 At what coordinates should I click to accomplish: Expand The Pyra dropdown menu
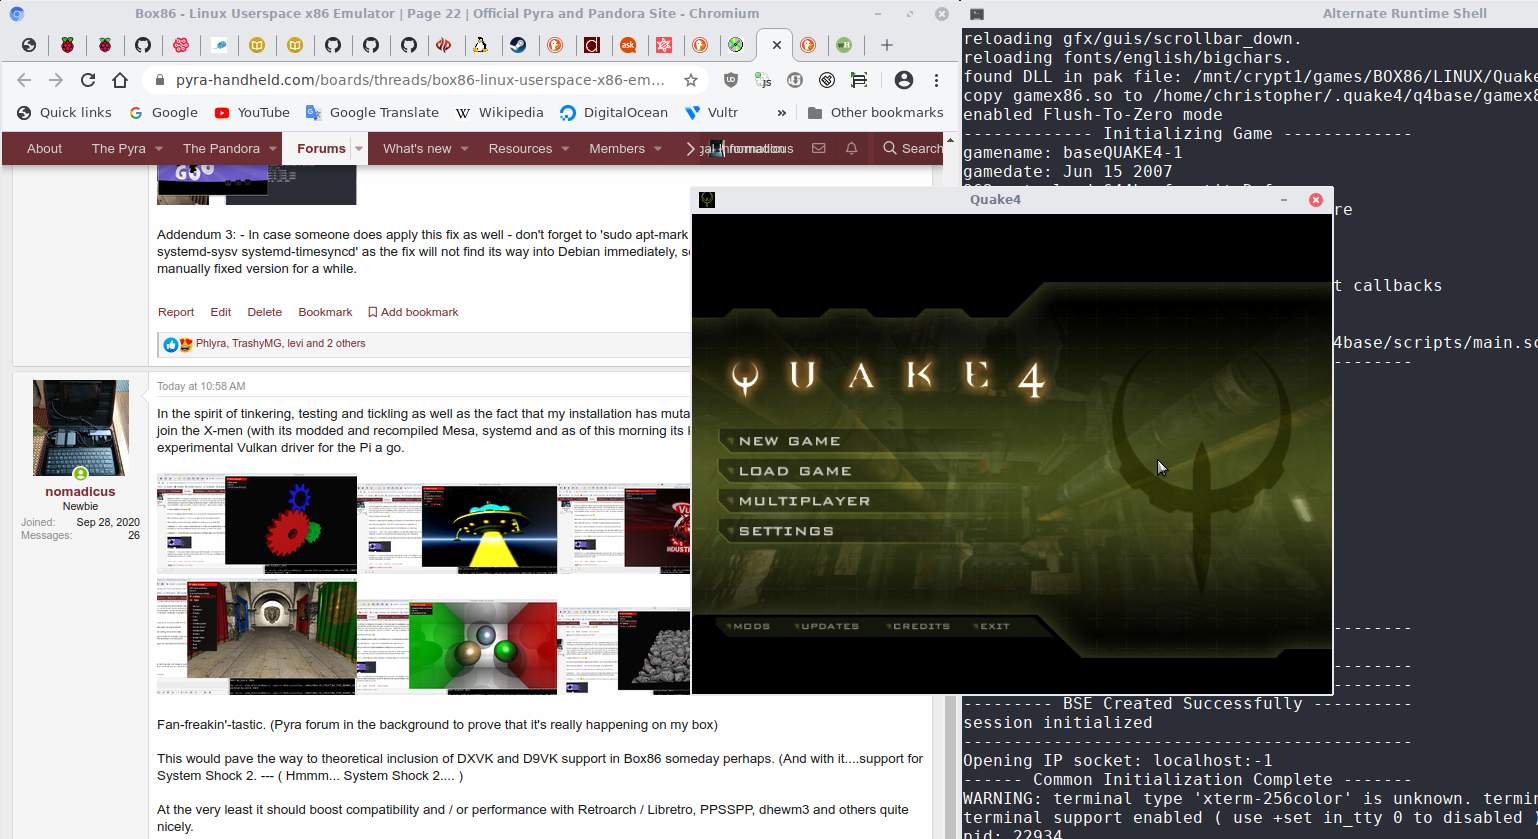tap(159, 149)
